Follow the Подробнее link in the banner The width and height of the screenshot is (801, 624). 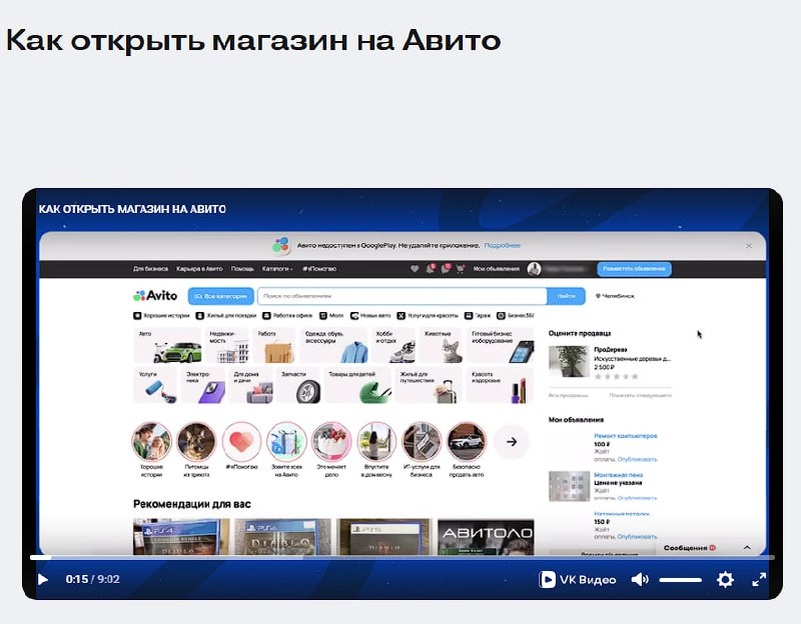point(502,246)
